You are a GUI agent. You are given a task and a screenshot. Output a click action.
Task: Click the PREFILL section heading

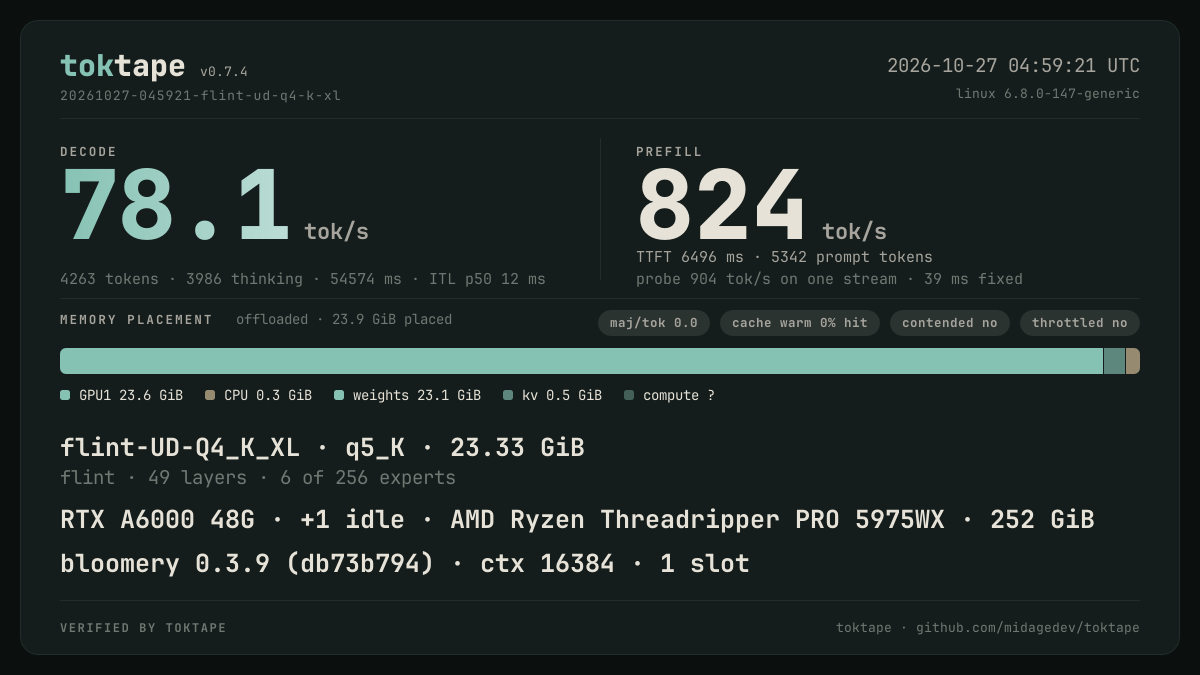[x=669, y=152]
